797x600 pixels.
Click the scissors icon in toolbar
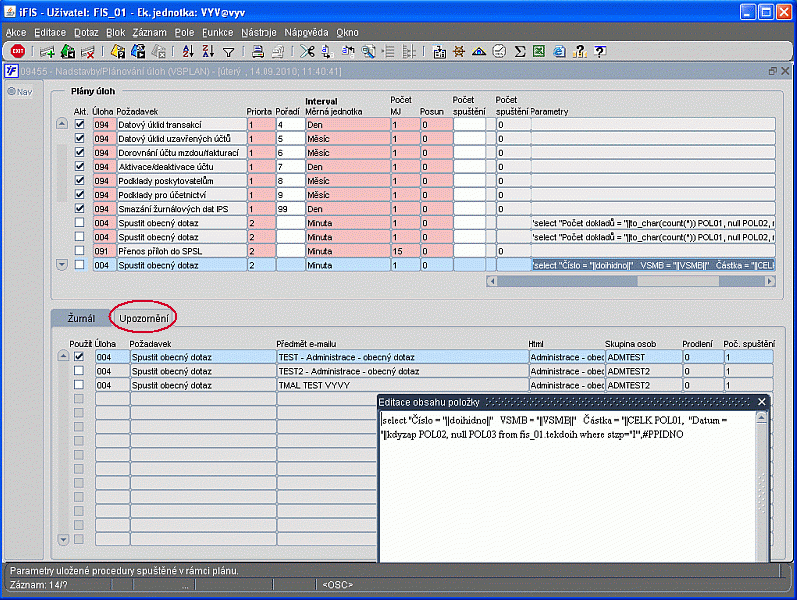(307, 51)
